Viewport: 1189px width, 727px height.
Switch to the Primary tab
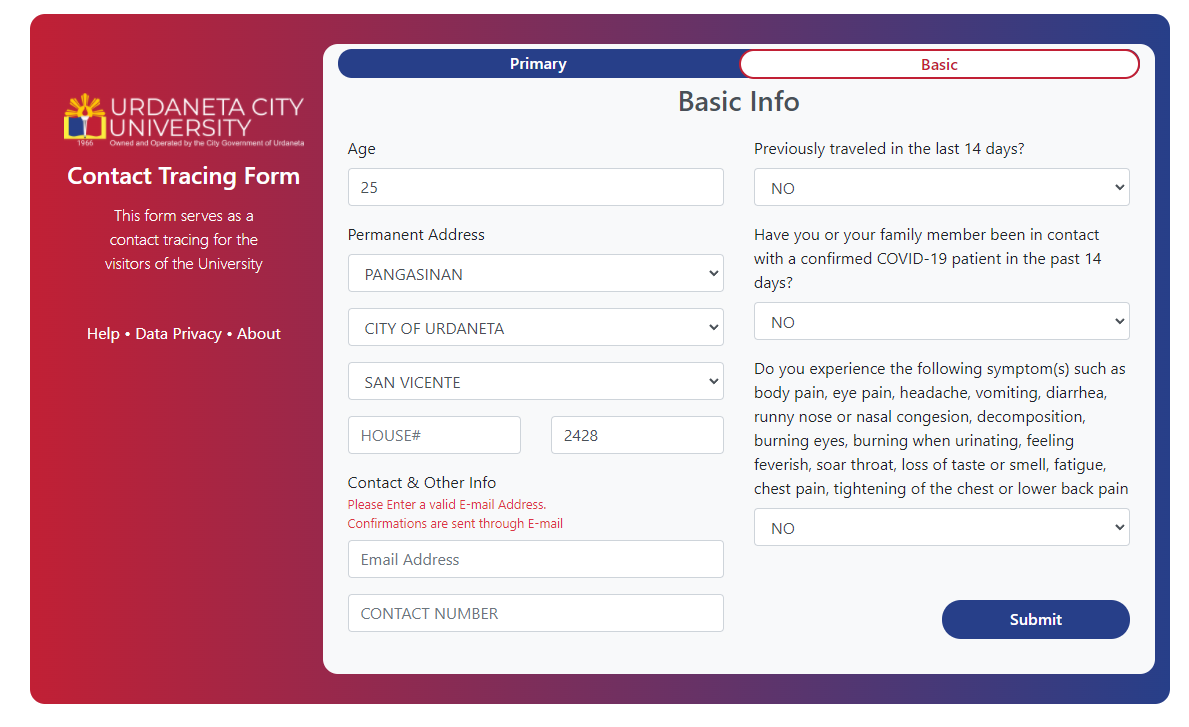(x=538, y=64)
